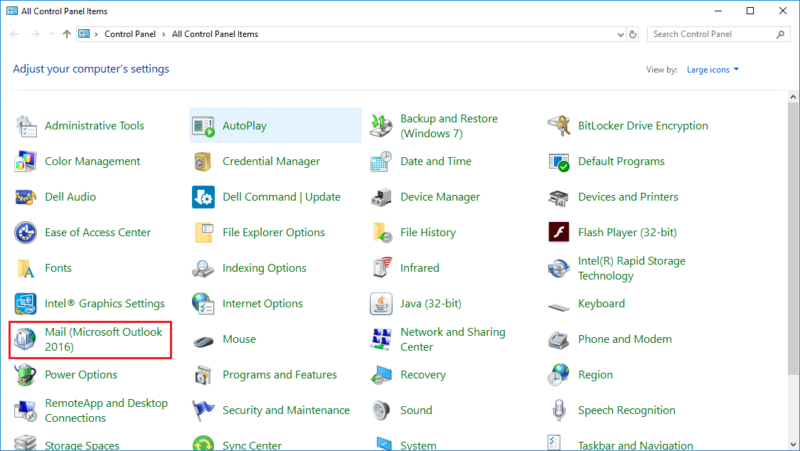Viewport: 800px width, 451px height.
Task: Click the Control Panel title bar icon
Action: tap(12, 11)
